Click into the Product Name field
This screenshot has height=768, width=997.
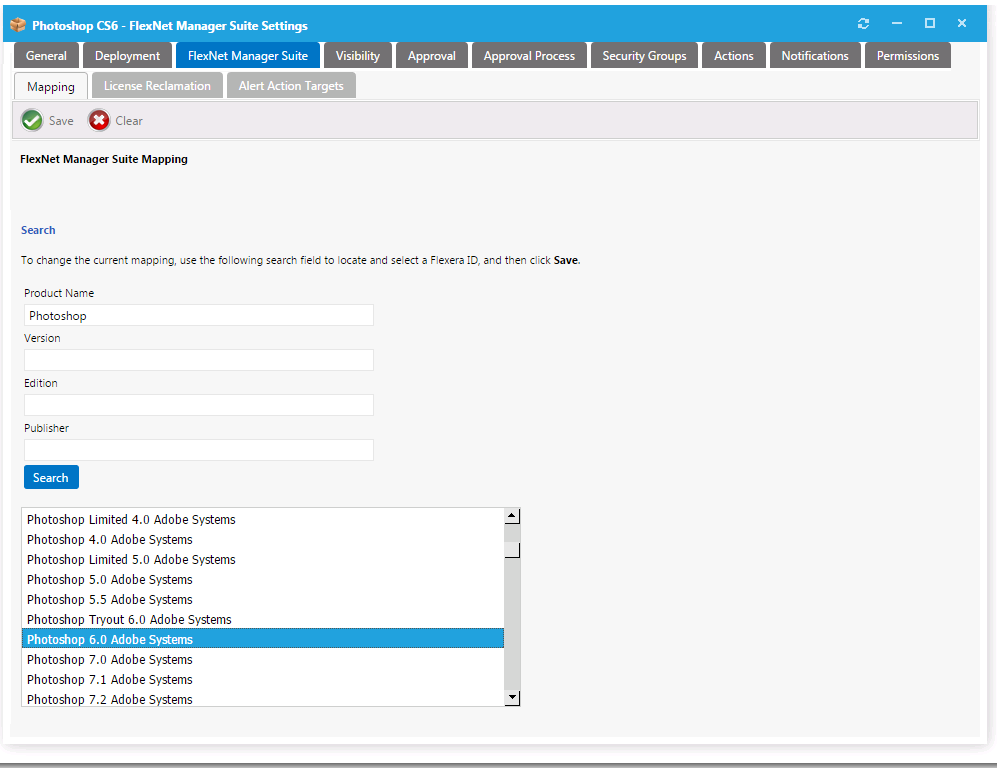(x=198, y=316)
